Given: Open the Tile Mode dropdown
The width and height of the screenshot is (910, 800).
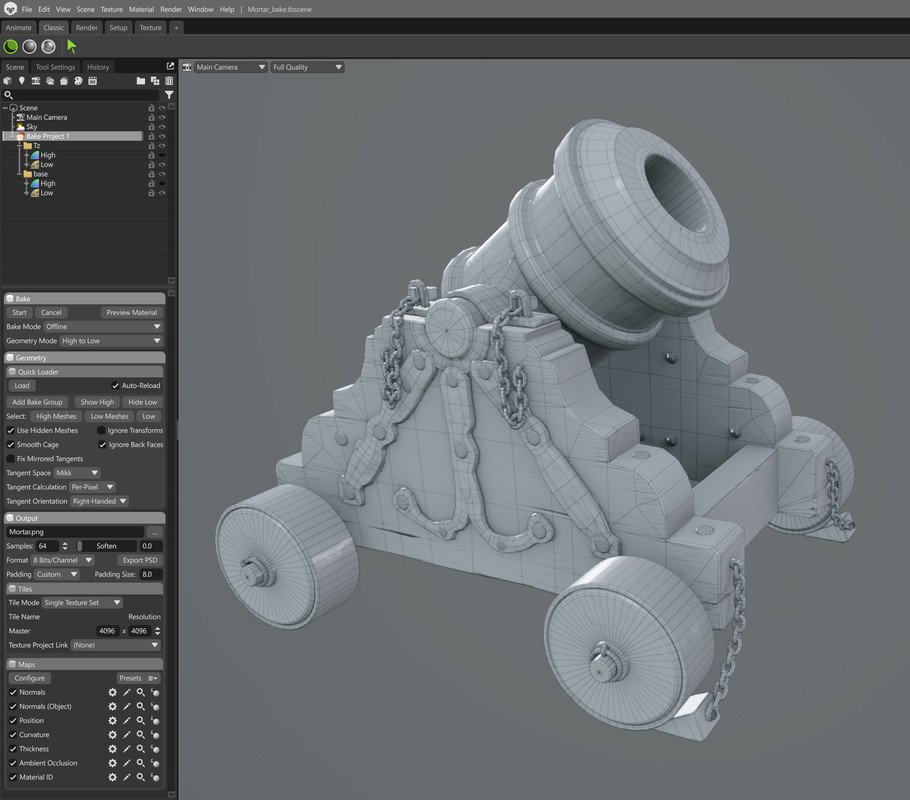Looking at the screenshot, I should pyautogui.click(x=82, y=603).
